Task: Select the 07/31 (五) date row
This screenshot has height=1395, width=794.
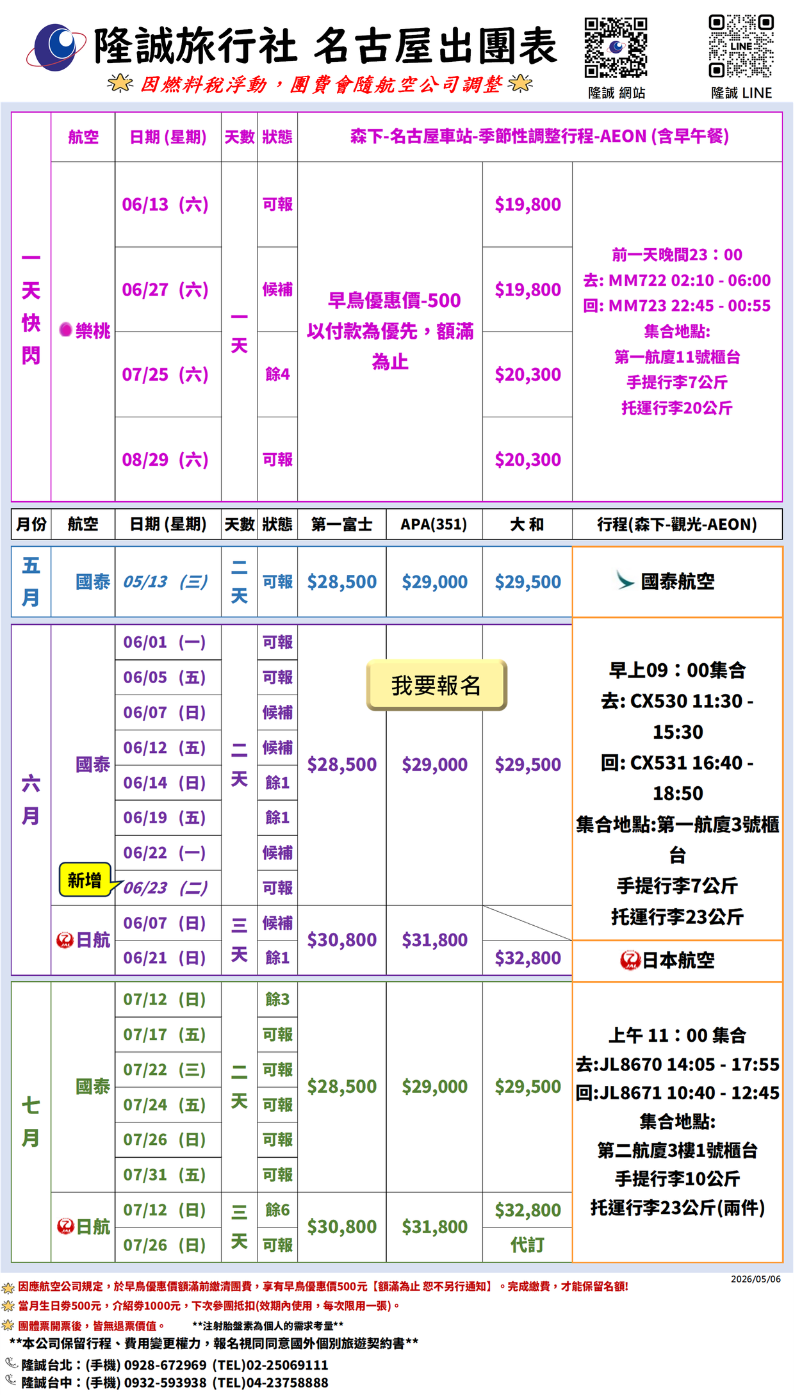Action: pos(166,1174)
